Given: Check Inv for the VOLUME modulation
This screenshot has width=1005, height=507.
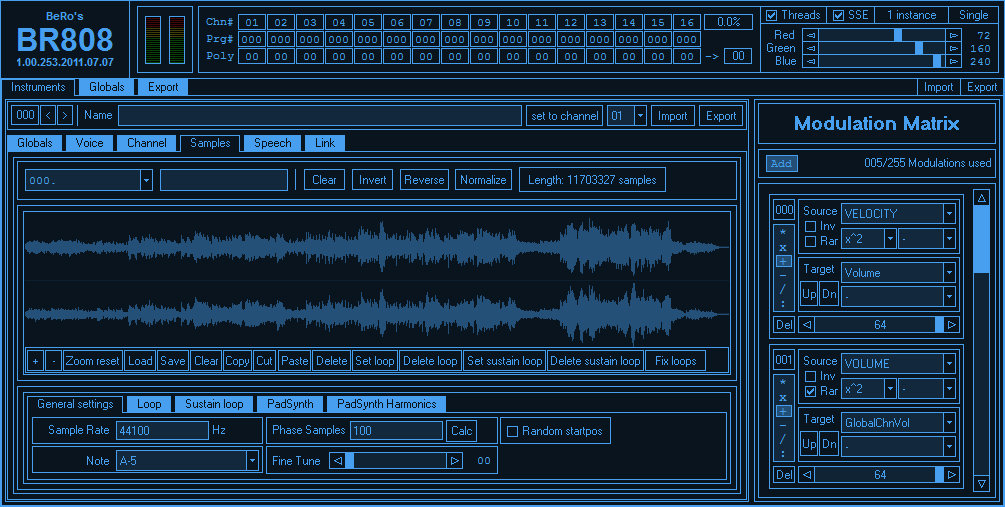Looking at the screenshot, I should 810,376.
